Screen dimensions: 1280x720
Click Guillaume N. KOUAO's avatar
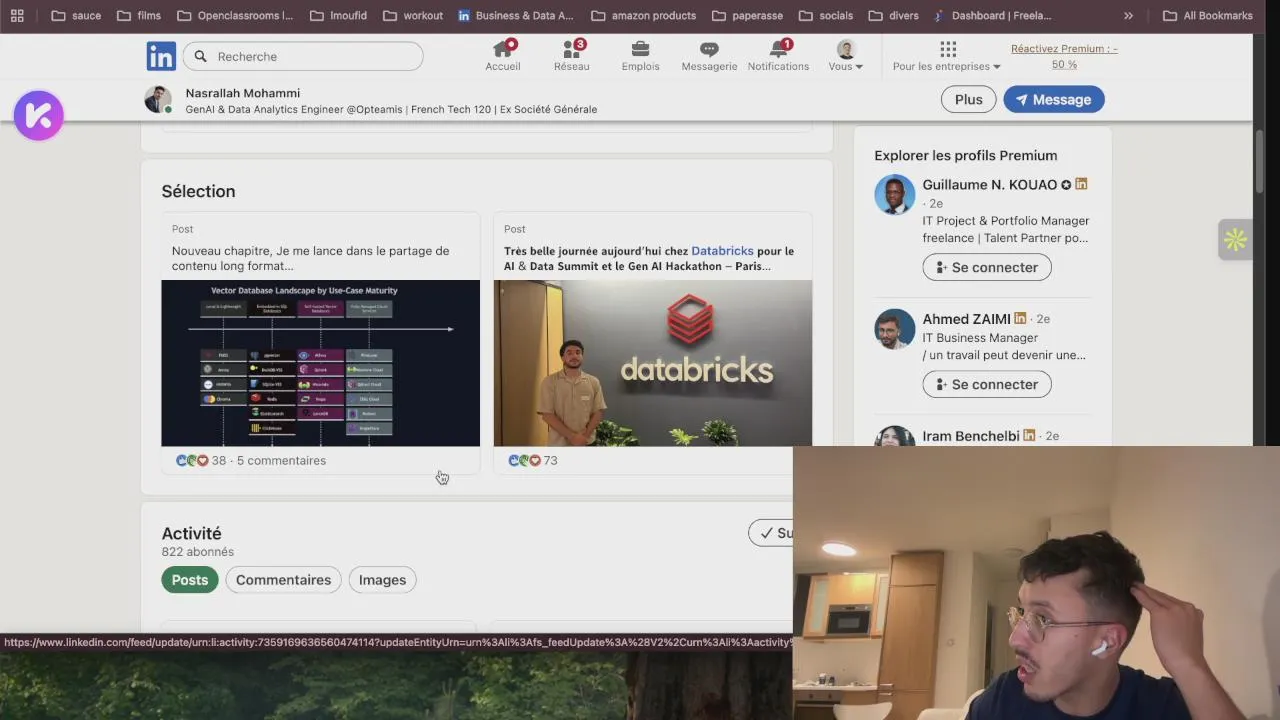tap(894, 195)
